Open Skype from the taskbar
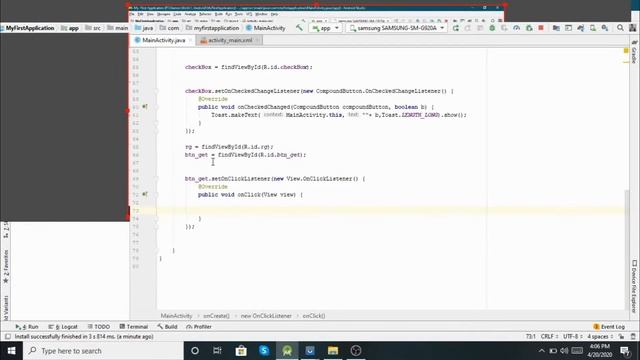The width and height of the screenshot is (640, 360). (x=264, y=351)
